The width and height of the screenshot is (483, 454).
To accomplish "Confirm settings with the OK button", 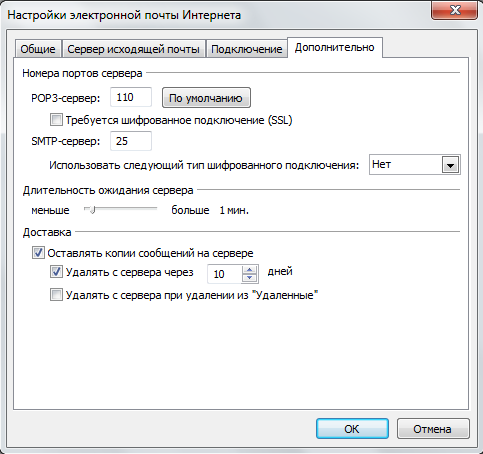I will (x=352, y=429).
